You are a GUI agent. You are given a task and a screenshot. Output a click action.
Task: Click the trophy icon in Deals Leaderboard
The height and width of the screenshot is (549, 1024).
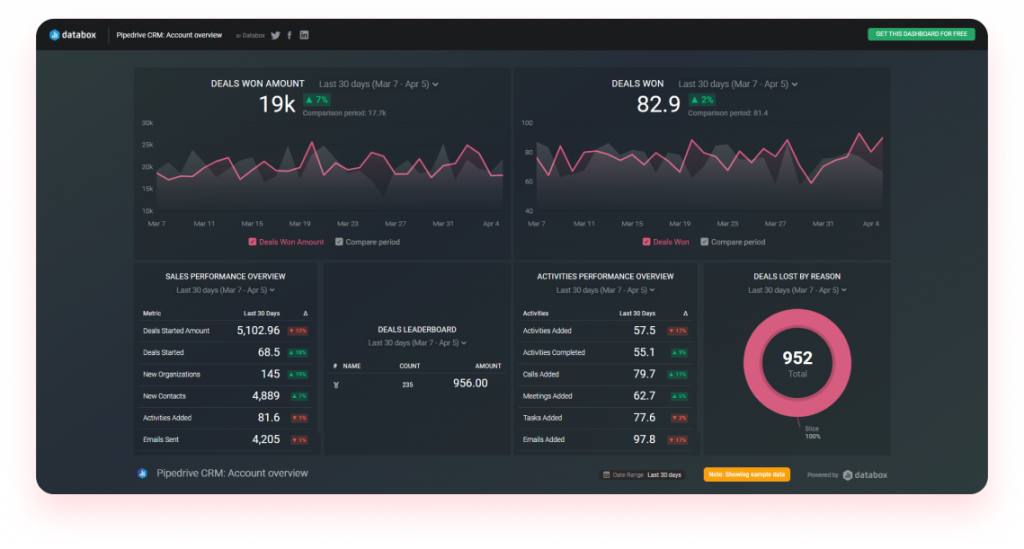pos(336,385)
